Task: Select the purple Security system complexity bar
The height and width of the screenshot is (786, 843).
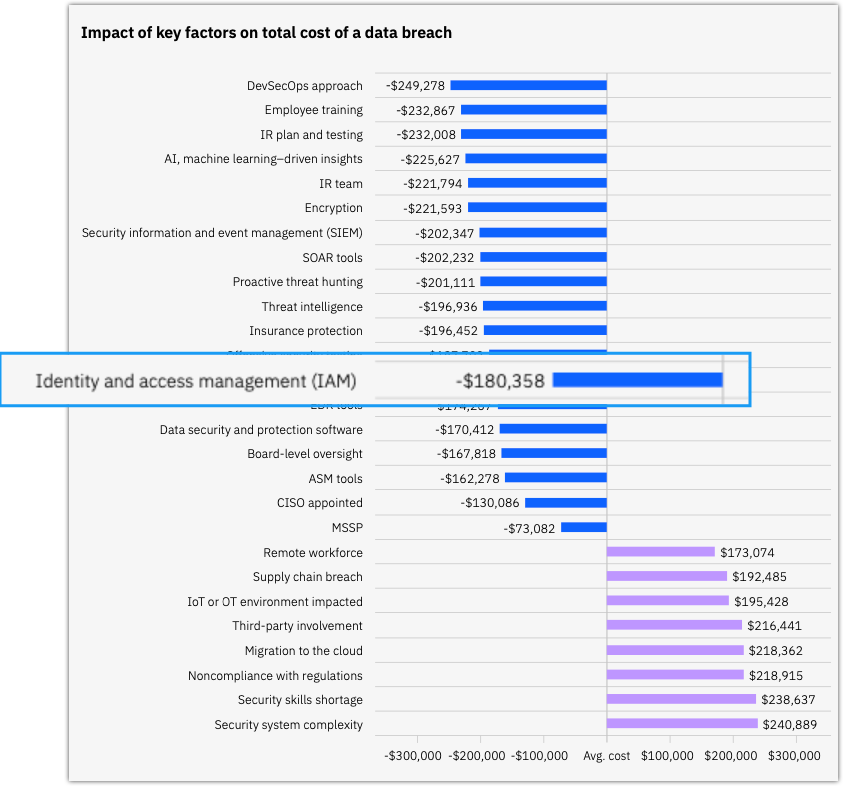Action: click(682, 724)
